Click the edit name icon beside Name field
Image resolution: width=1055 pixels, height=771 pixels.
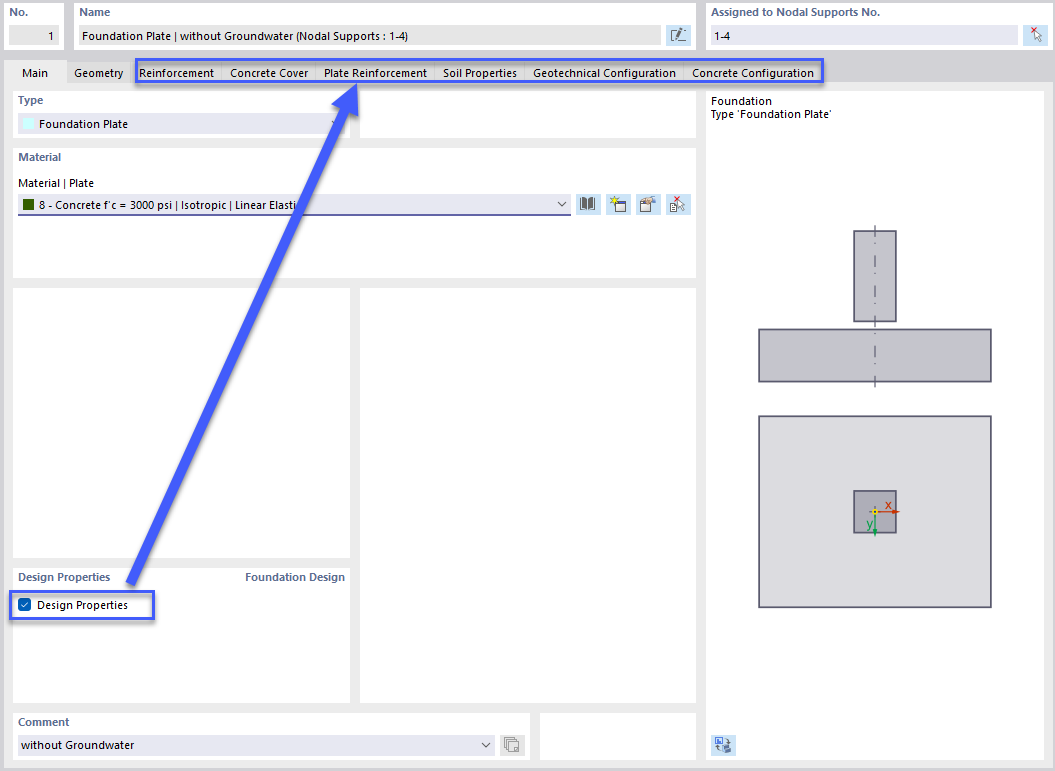[x=678, y=35]
